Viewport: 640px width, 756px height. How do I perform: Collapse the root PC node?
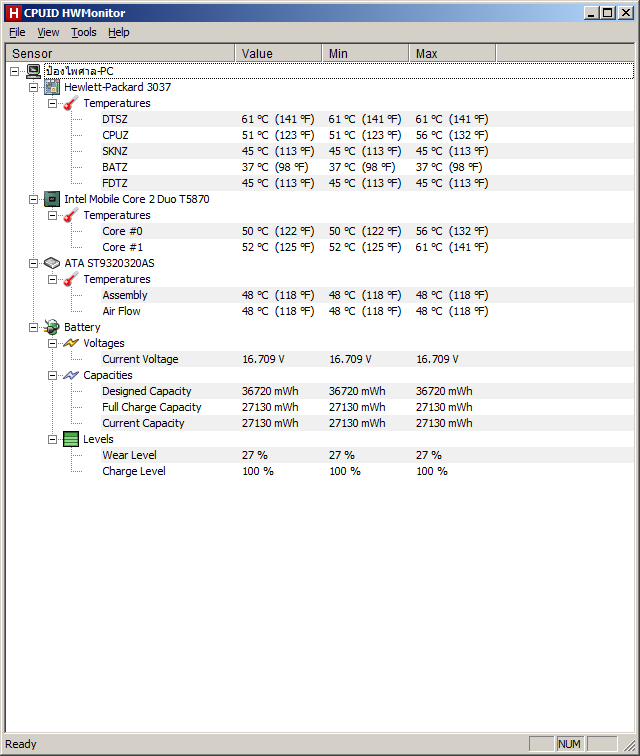tap(14, 71)
